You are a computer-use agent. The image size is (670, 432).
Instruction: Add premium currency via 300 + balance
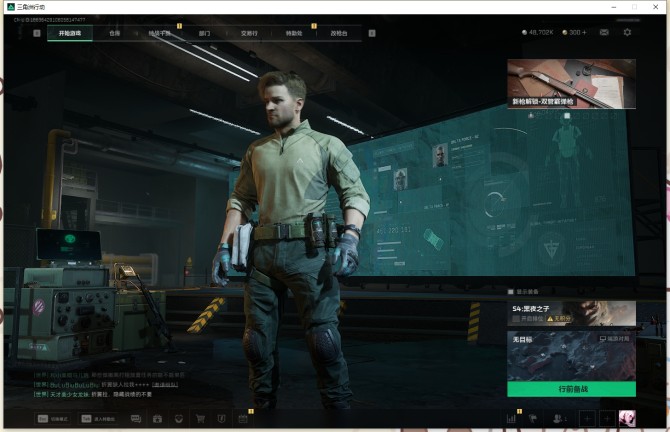point(574,32)
